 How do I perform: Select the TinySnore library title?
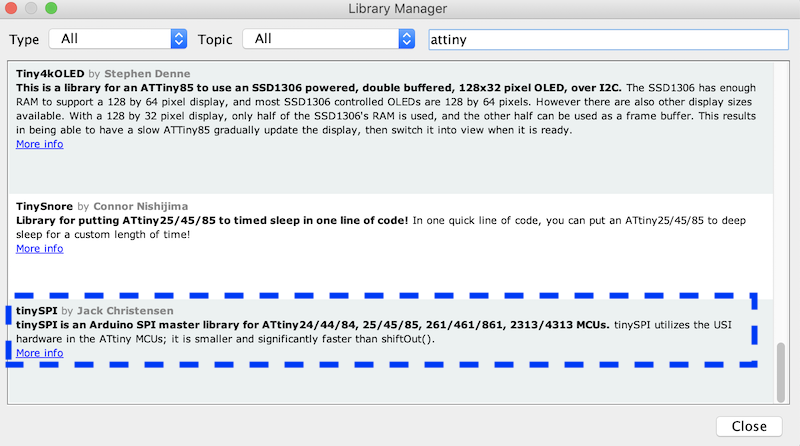pyautogui.click(x=44, y=206)
